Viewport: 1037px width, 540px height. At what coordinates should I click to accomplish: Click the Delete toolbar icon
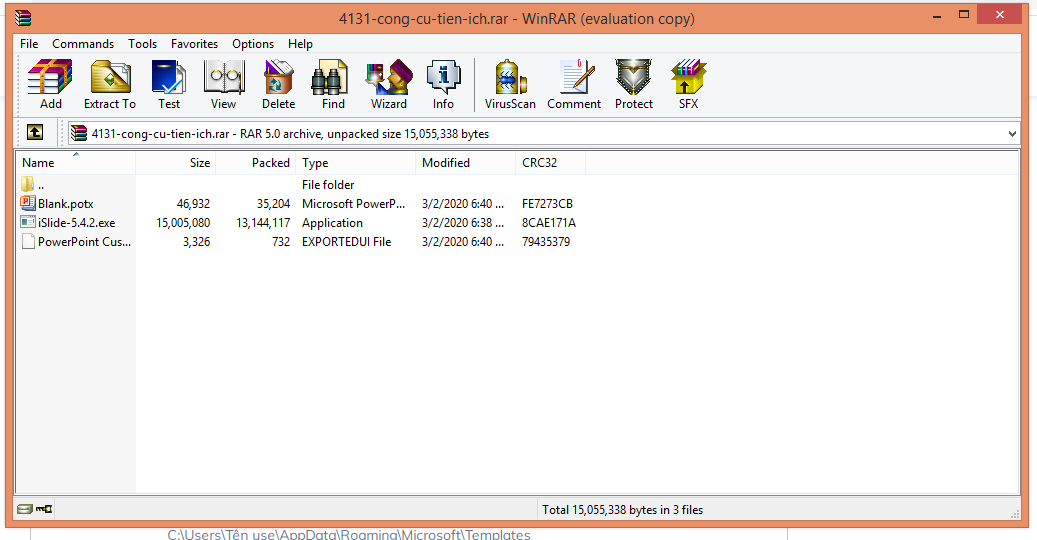(x=278, y=85)
